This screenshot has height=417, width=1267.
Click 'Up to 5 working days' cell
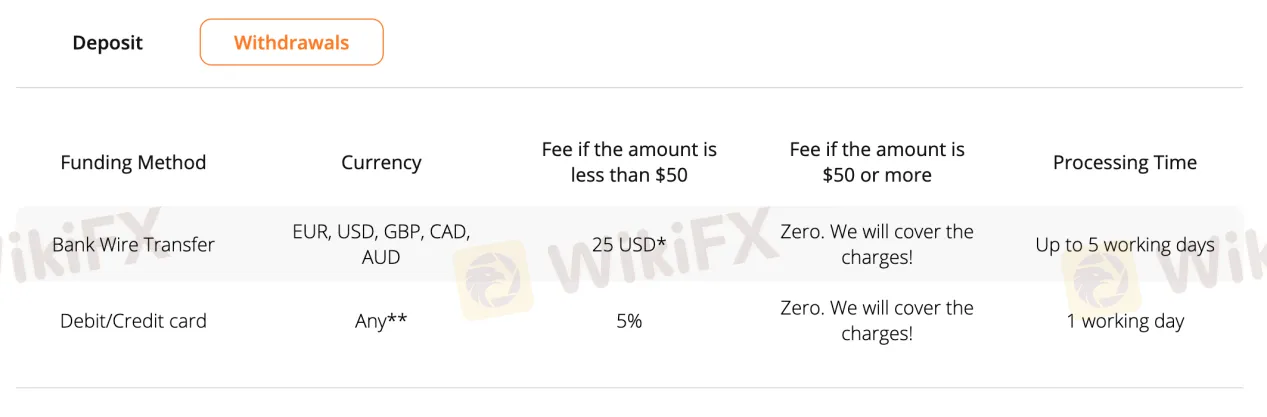click(1124, 244)
